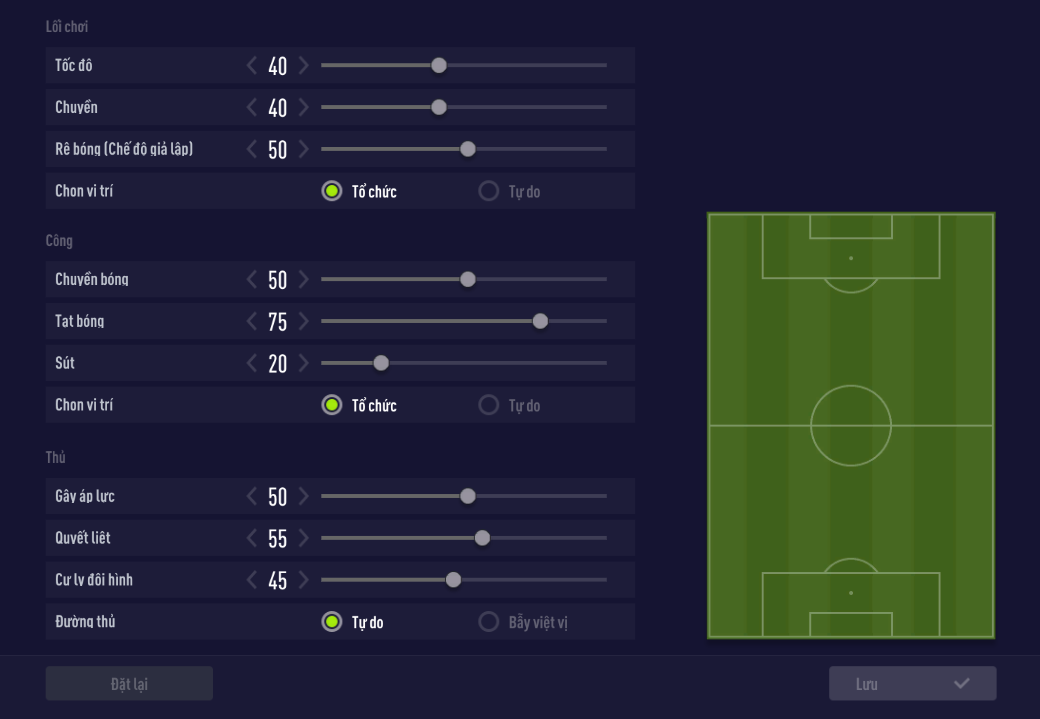Increase Tạt bóng value with right arrow

(303, 322)
